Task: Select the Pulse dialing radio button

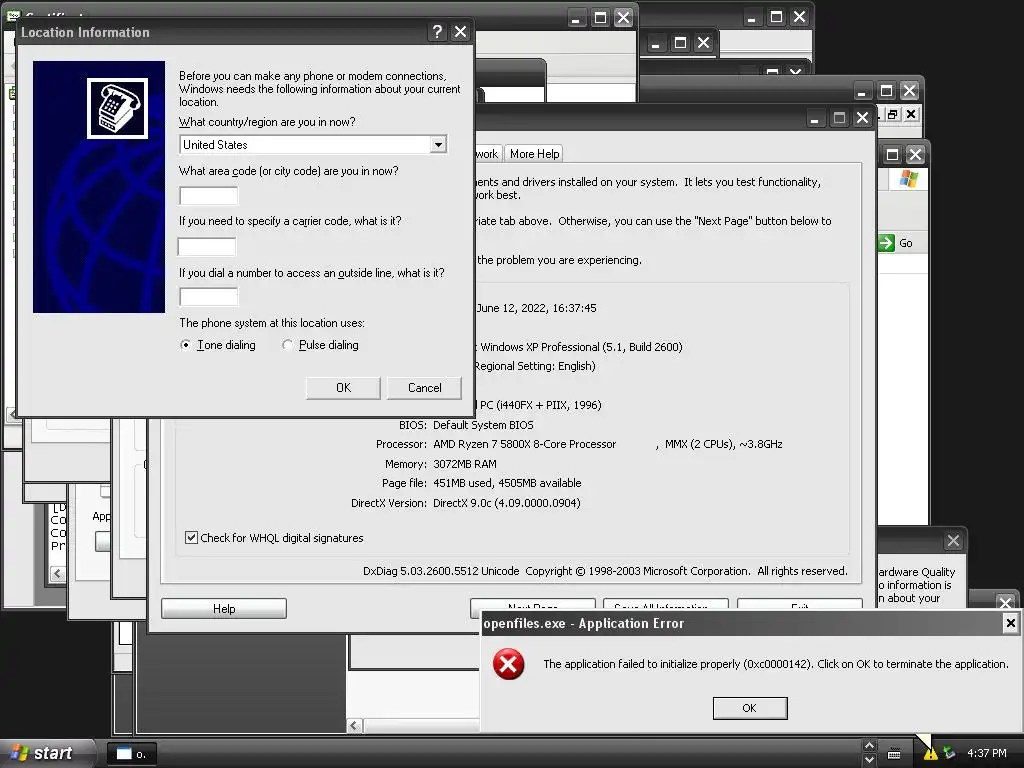Action: click(287, 345)
